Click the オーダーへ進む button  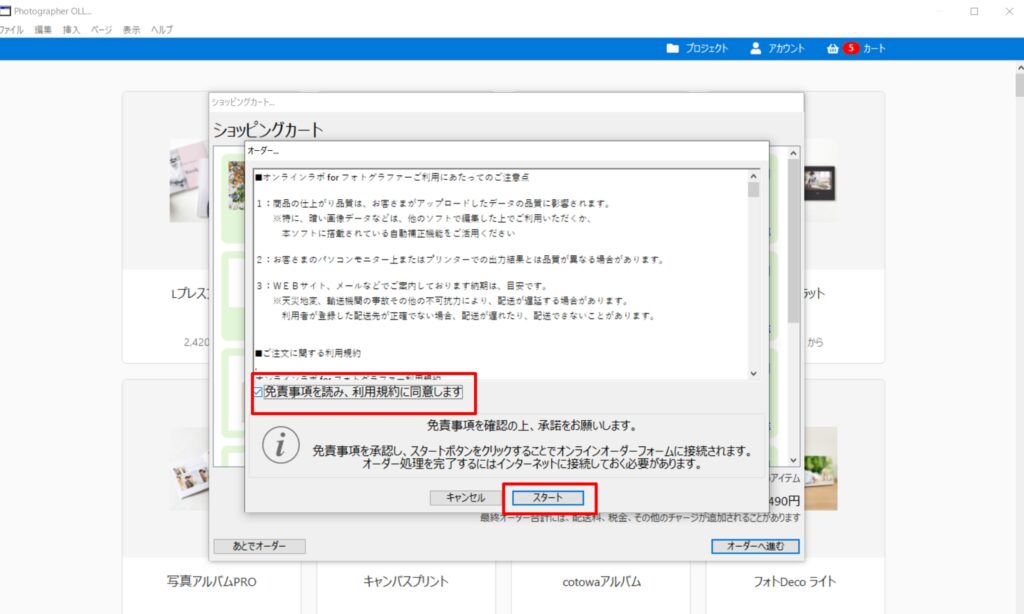tap(755, 546)
